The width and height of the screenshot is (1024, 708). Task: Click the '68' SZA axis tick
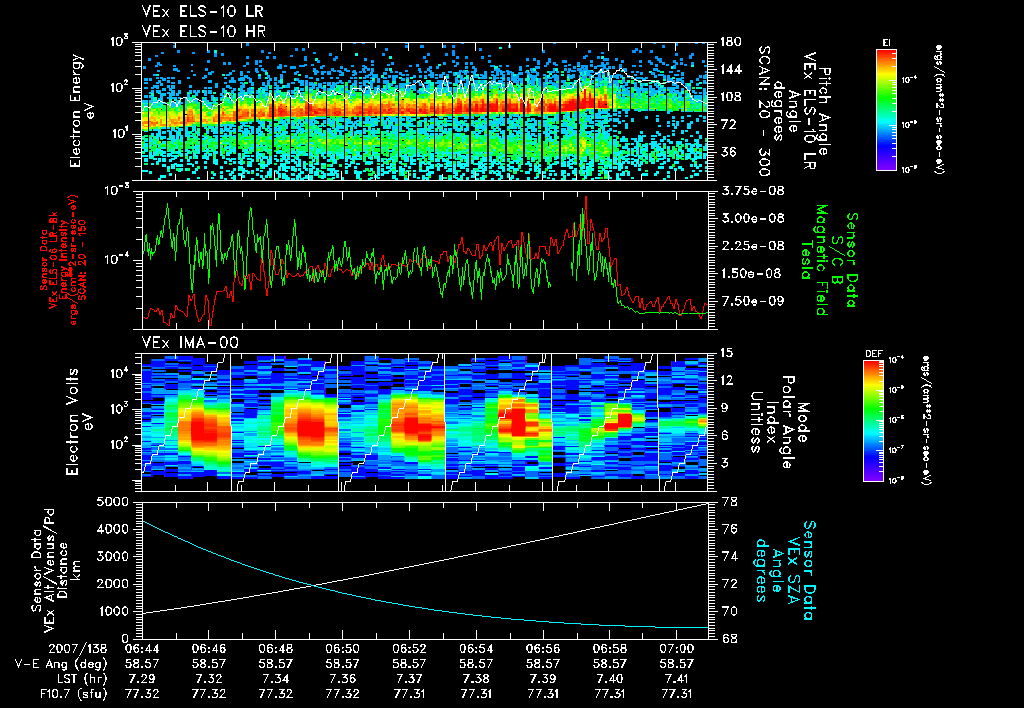coord(729,639)
